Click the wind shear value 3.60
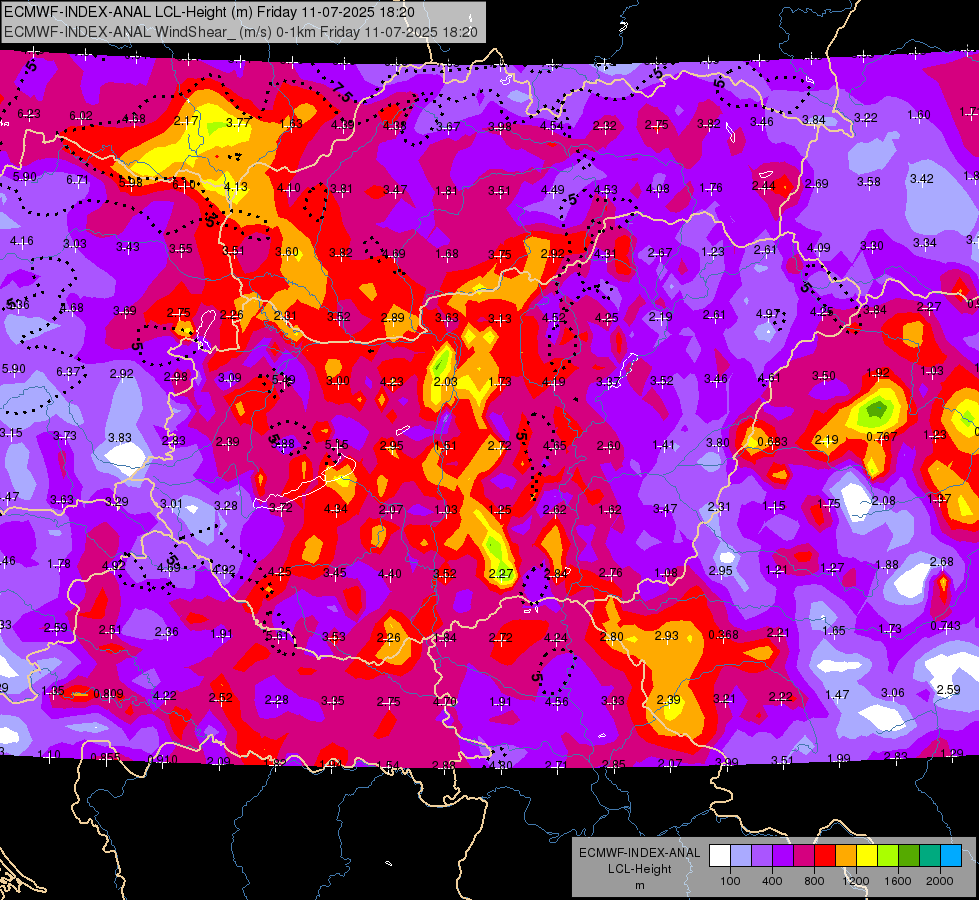 [287, 252]
